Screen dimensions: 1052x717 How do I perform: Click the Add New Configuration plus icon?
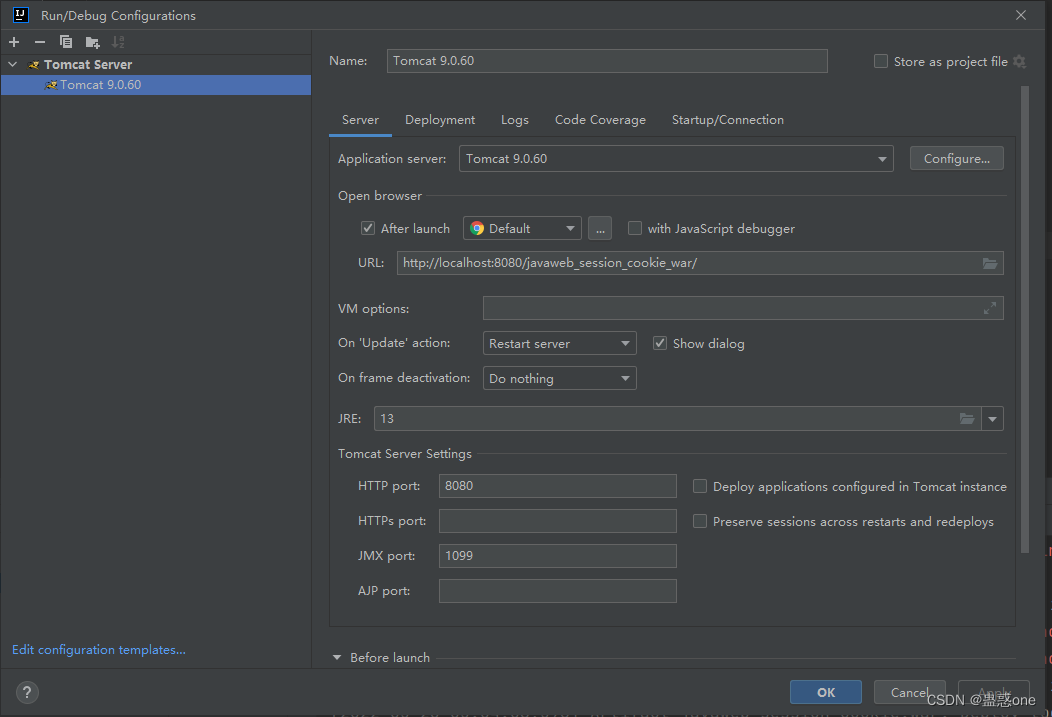[x=14, y=42]
